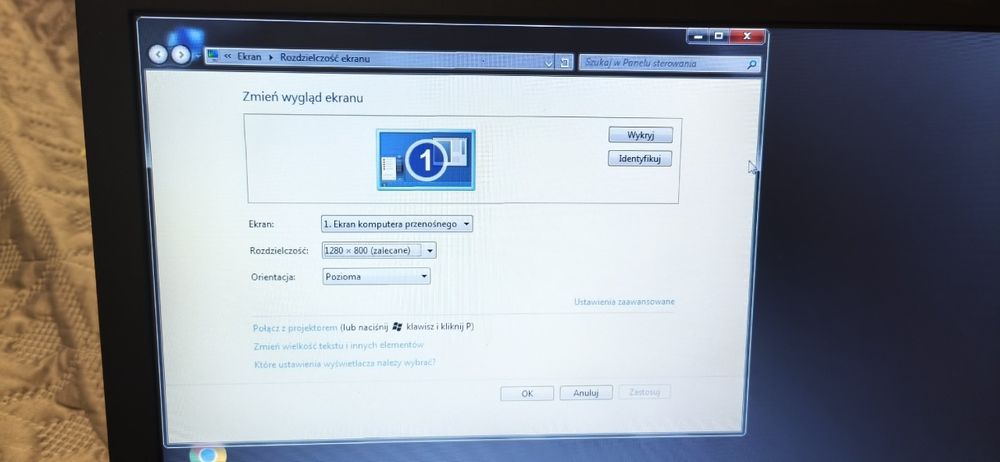The width and height of the screenshot is (1000, 462).
Task: Click the Wykryj button
Action: 640,135
